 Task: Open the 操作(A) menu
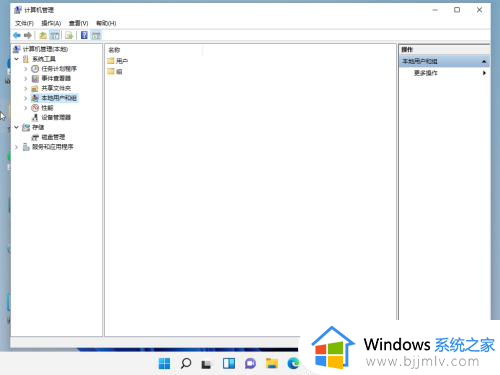51,23
